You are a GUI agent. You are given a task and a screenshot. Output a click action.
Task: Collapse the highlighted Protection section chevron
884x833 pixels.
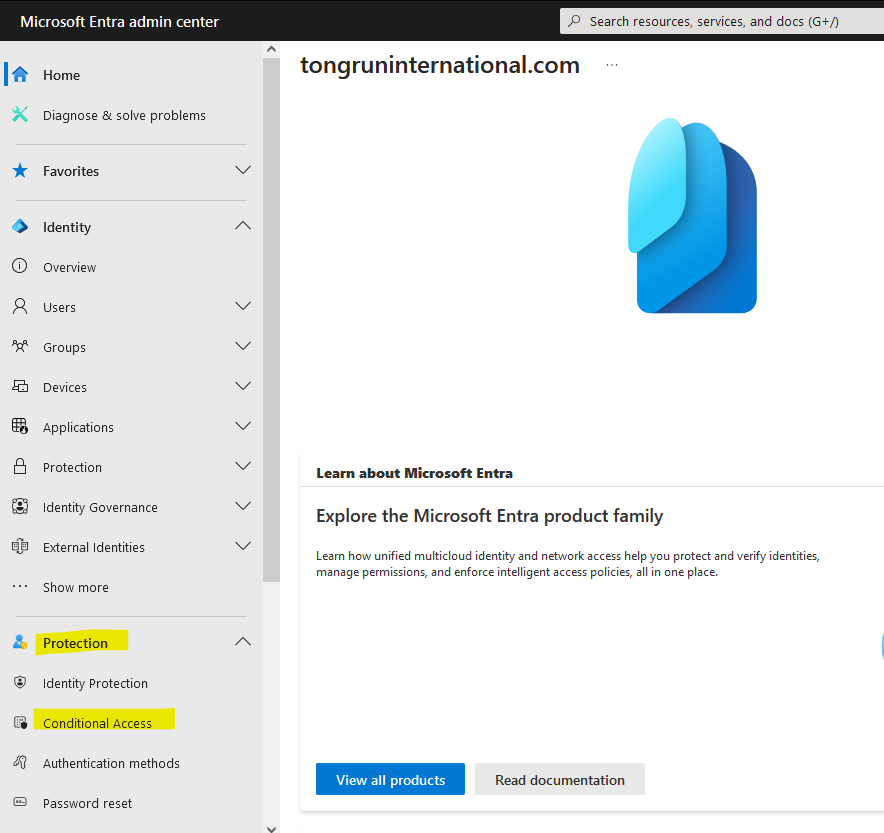tap(243, 642)
